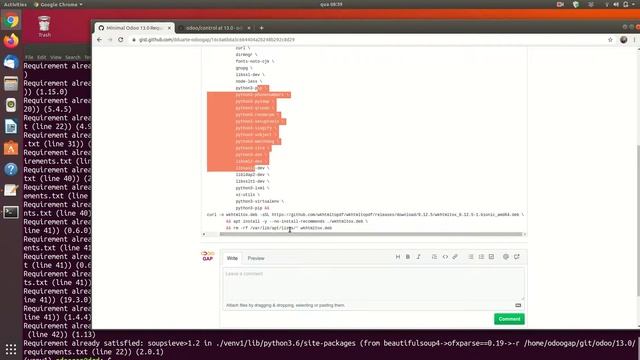Open the Google Chrome app menu dropdown
Viewport: 640px width, 360px height.
click(58, 4)
